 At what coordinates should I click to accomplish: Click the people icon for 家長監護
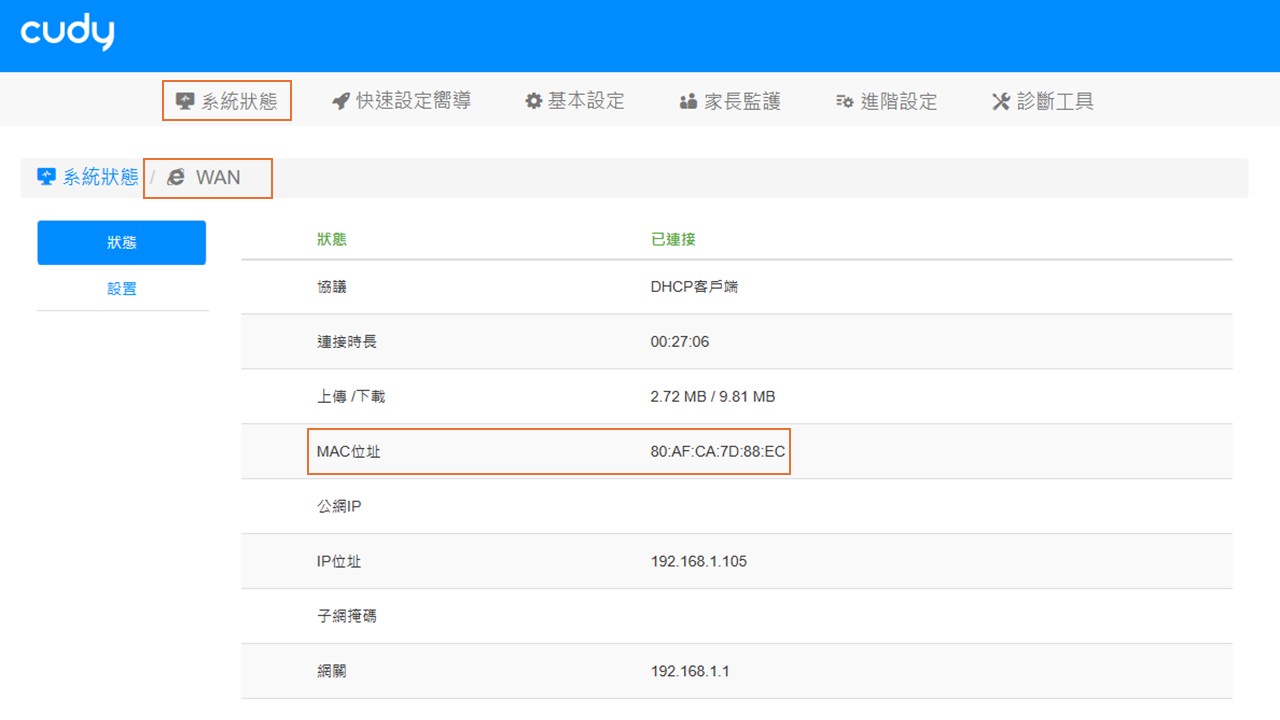pyautogui.click(x=688, y=101)
